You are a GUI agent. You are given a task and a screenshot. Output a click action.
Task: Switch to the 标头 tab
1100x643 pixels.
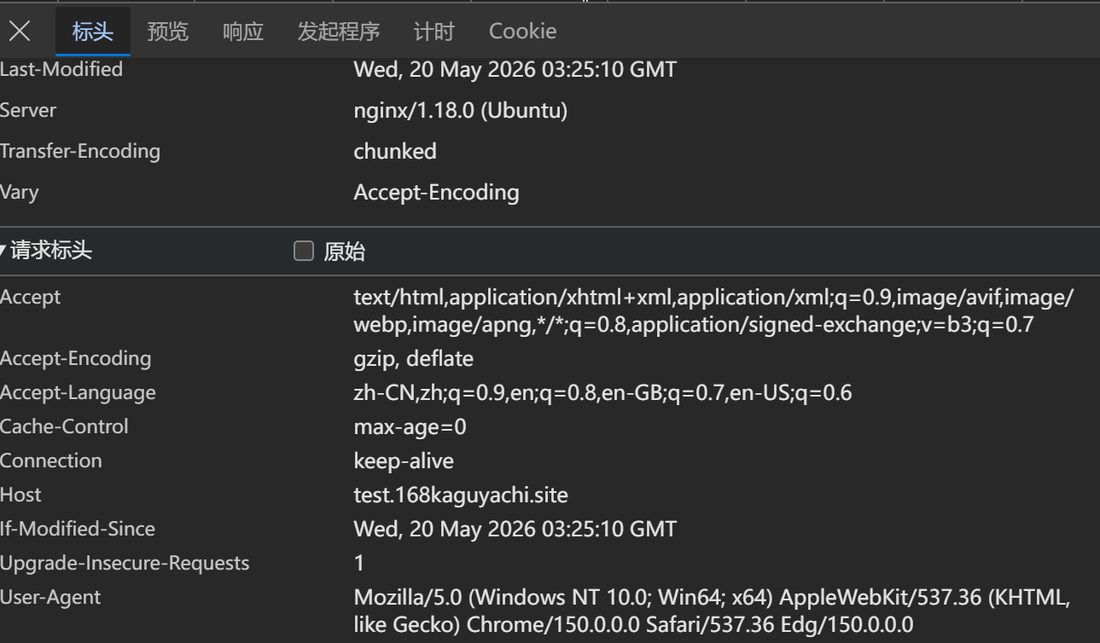[x=93, y=32]
